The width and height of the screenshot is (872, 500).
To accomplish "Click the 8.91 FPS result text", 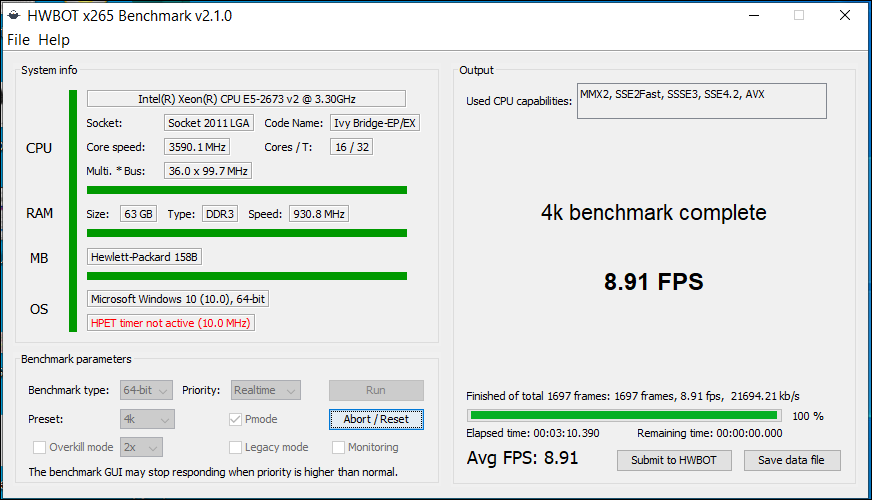I will click(x=654, y=282).
